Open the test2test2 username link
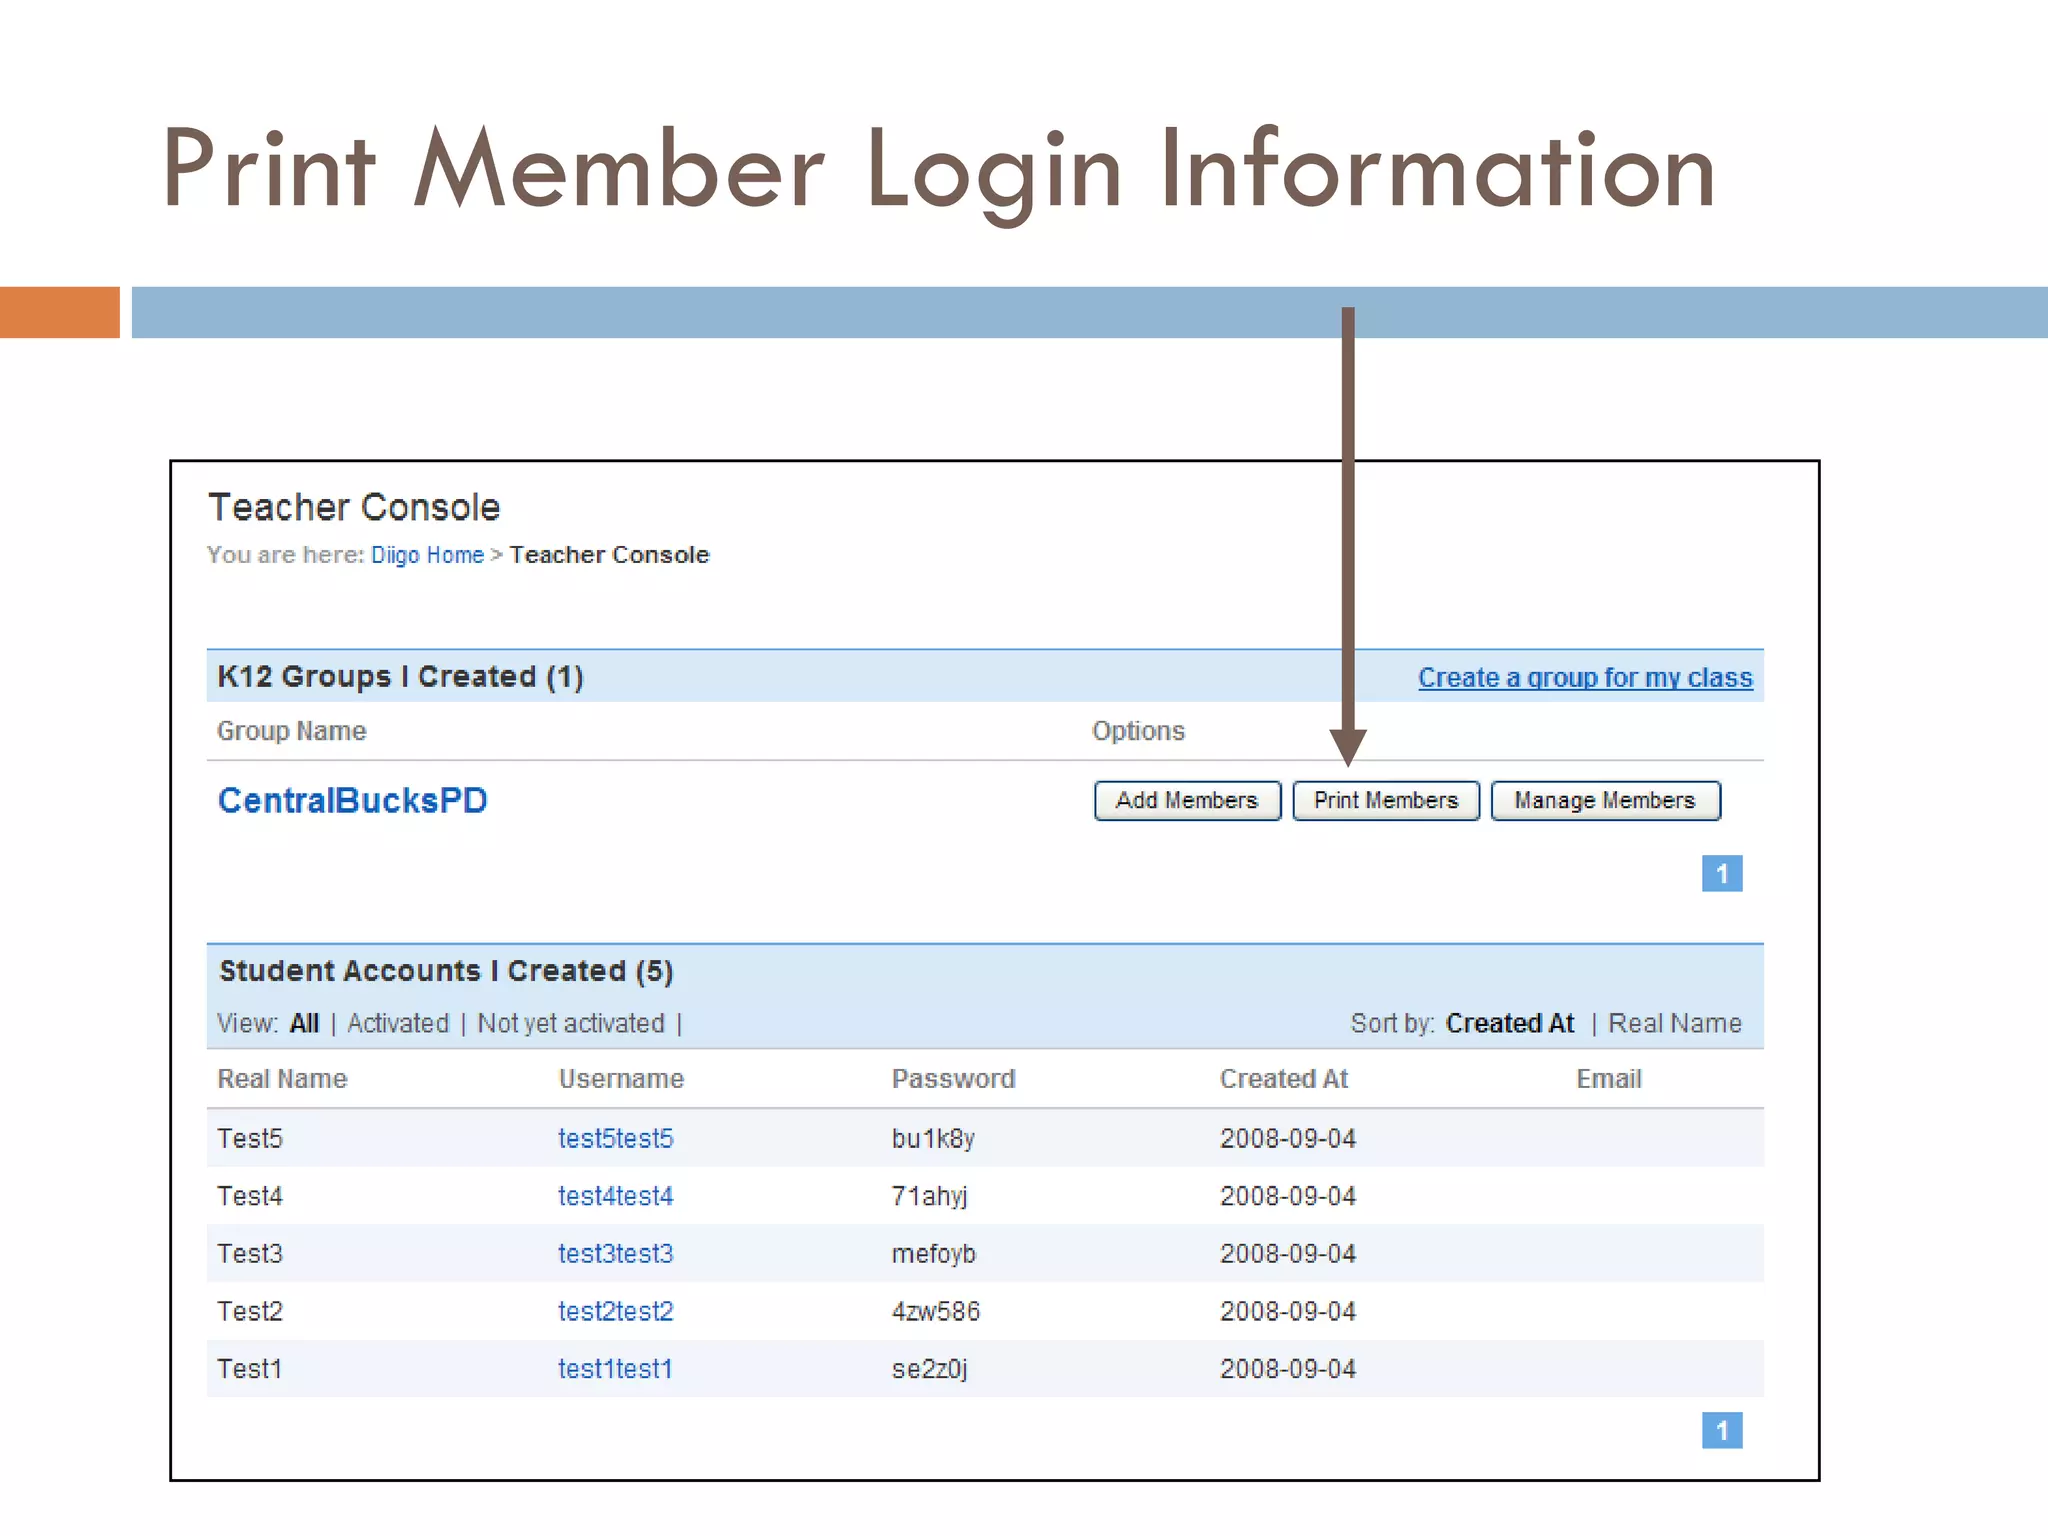 coord(615,1311)
